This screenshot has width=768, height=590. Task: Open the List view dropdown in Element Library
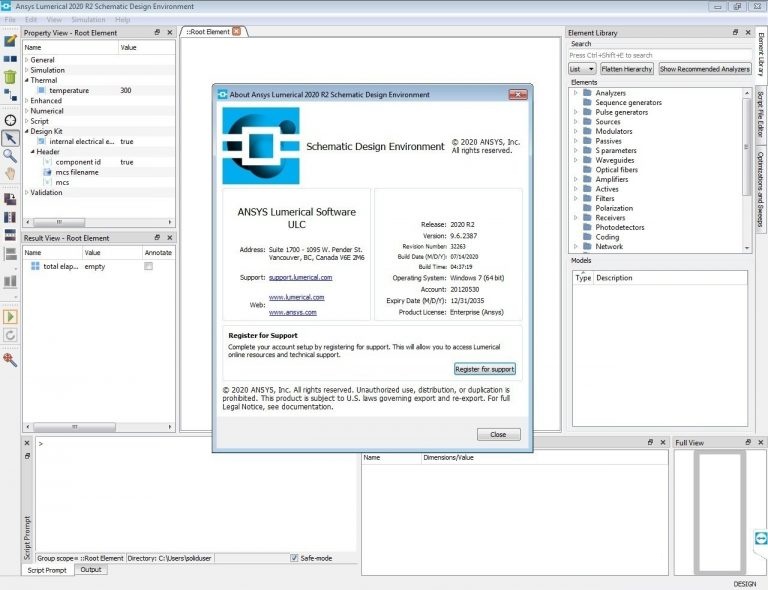(582, 69)
